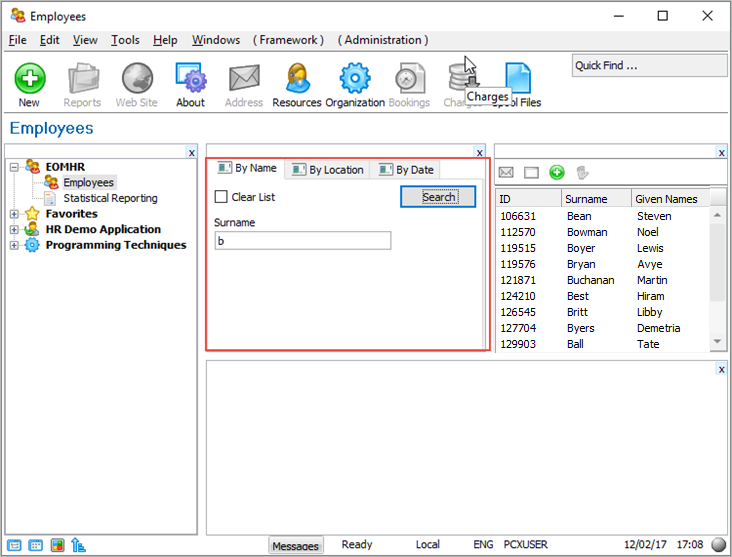Select employee row 112570 Bowman
This screenshot has width=732, height=557.
pos(602,232)
